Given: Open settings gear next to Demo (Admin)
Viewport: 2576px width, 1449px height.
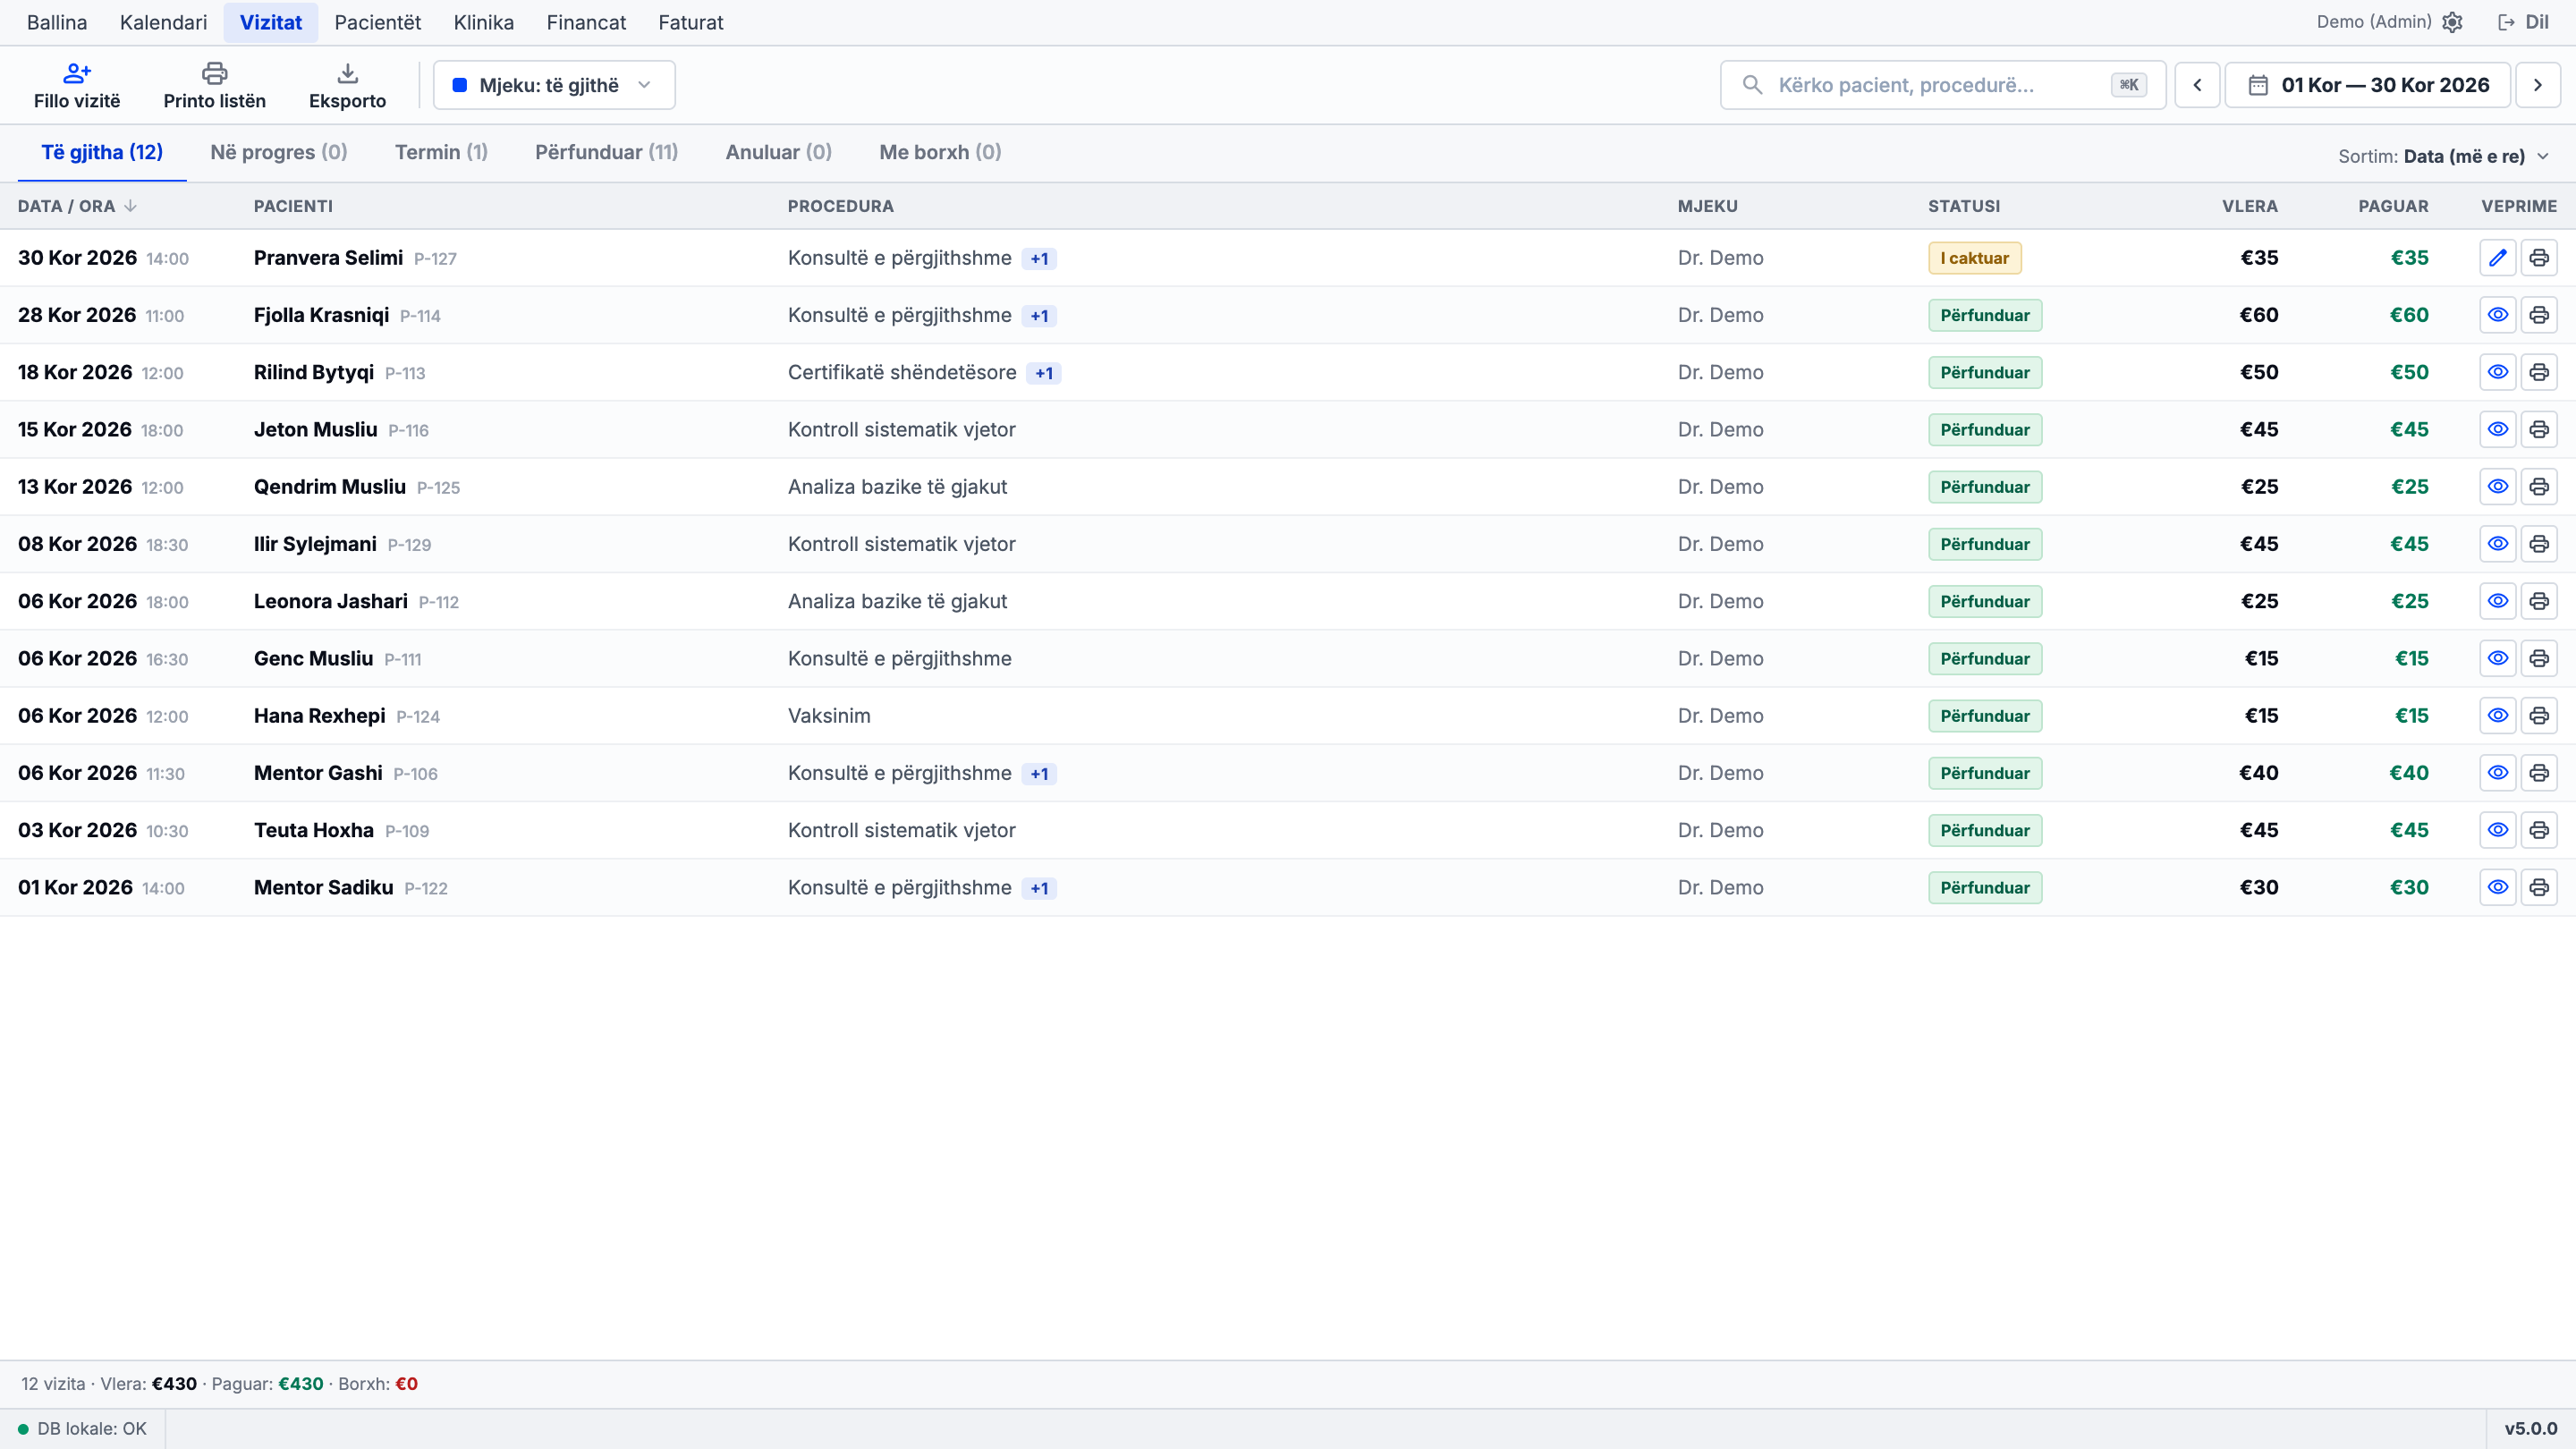Looking at the screenshot, I should pyautogui.click(x=2452, y=22).
